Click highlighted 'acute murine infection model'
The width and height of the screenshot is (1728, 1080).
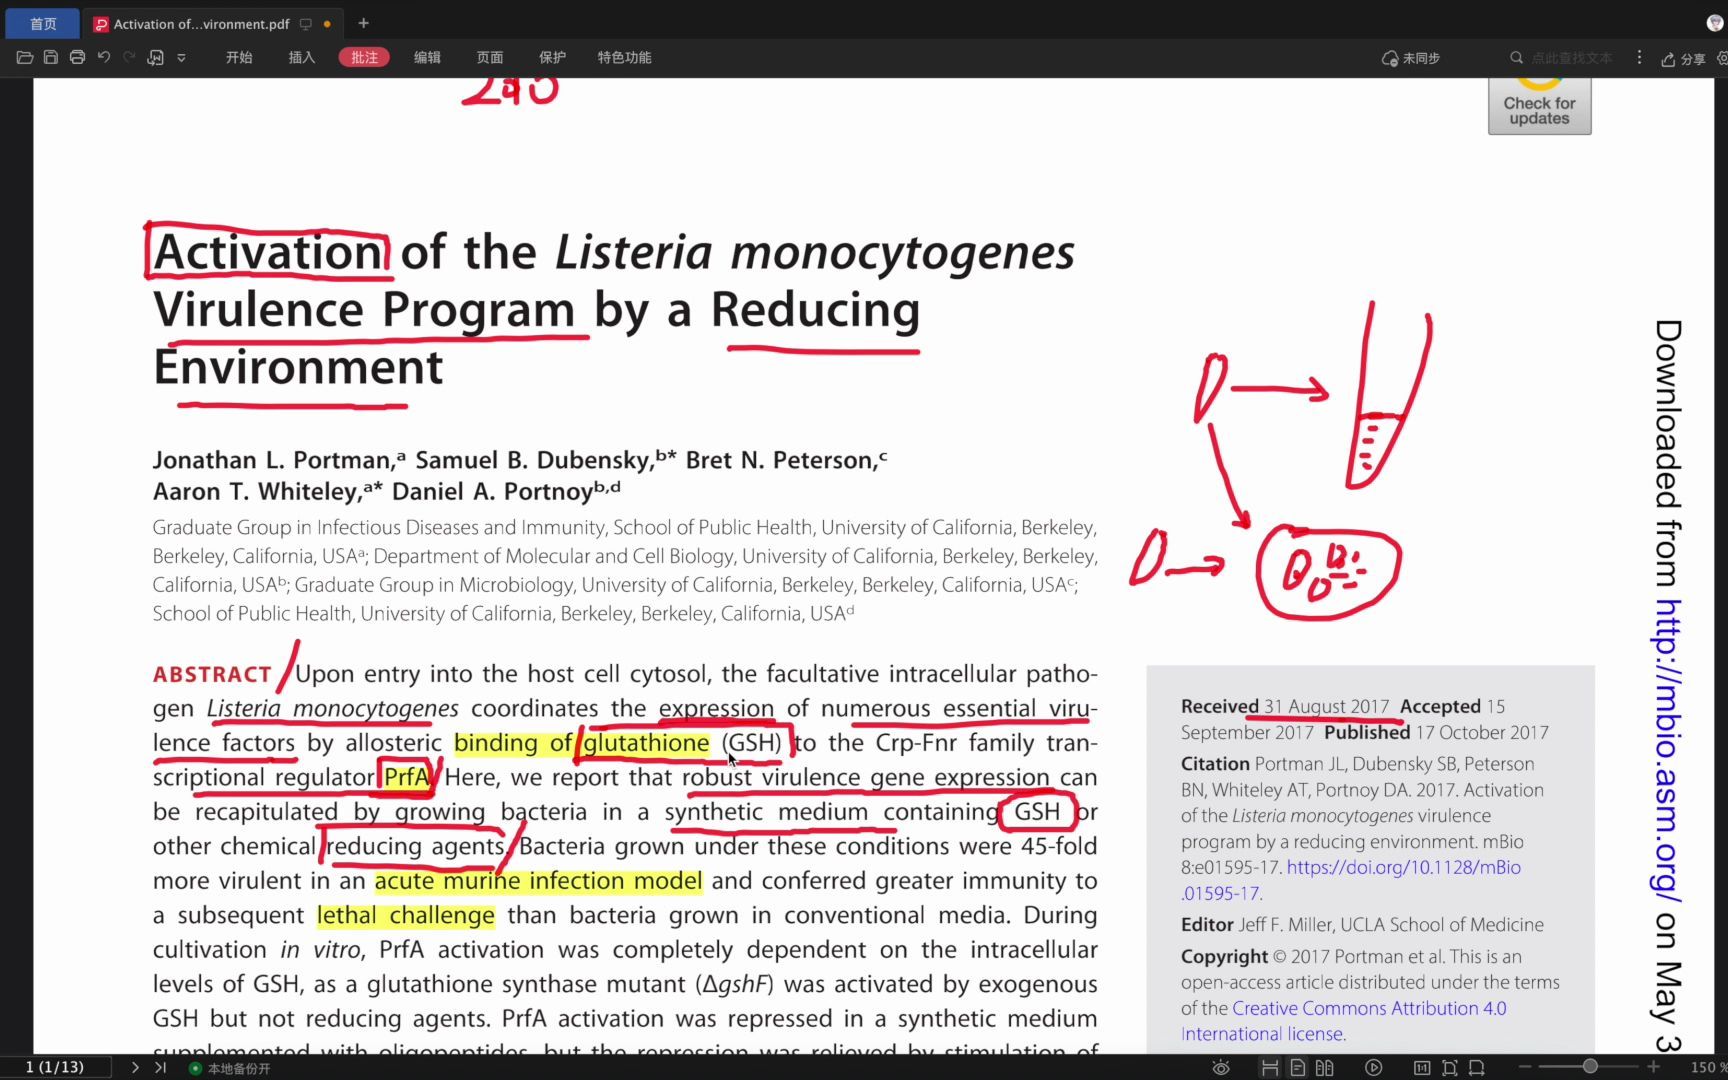[538, 881]
